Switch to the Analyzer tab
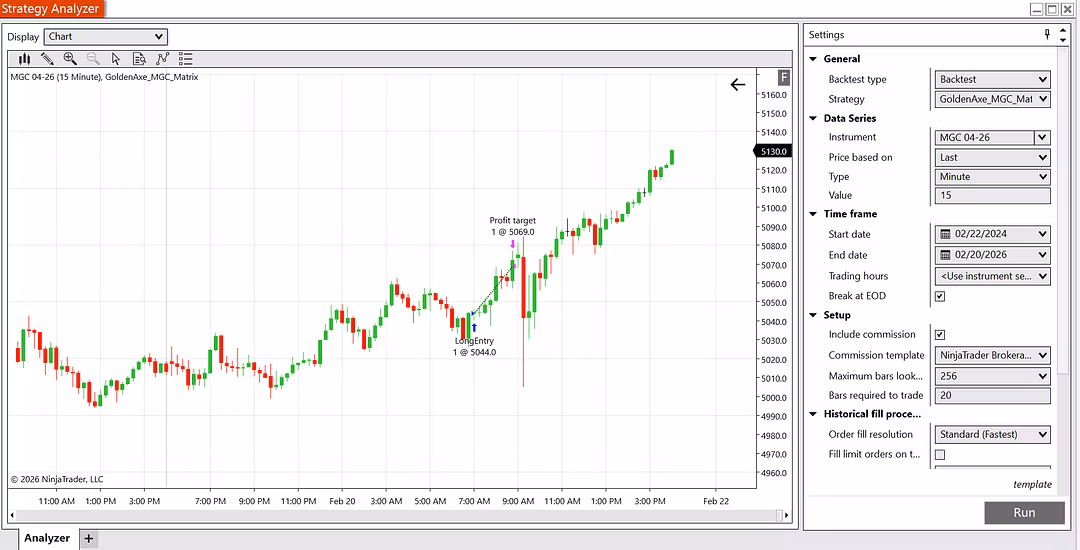Viewport: 1080px width, 550px height. tap(47, 538)
